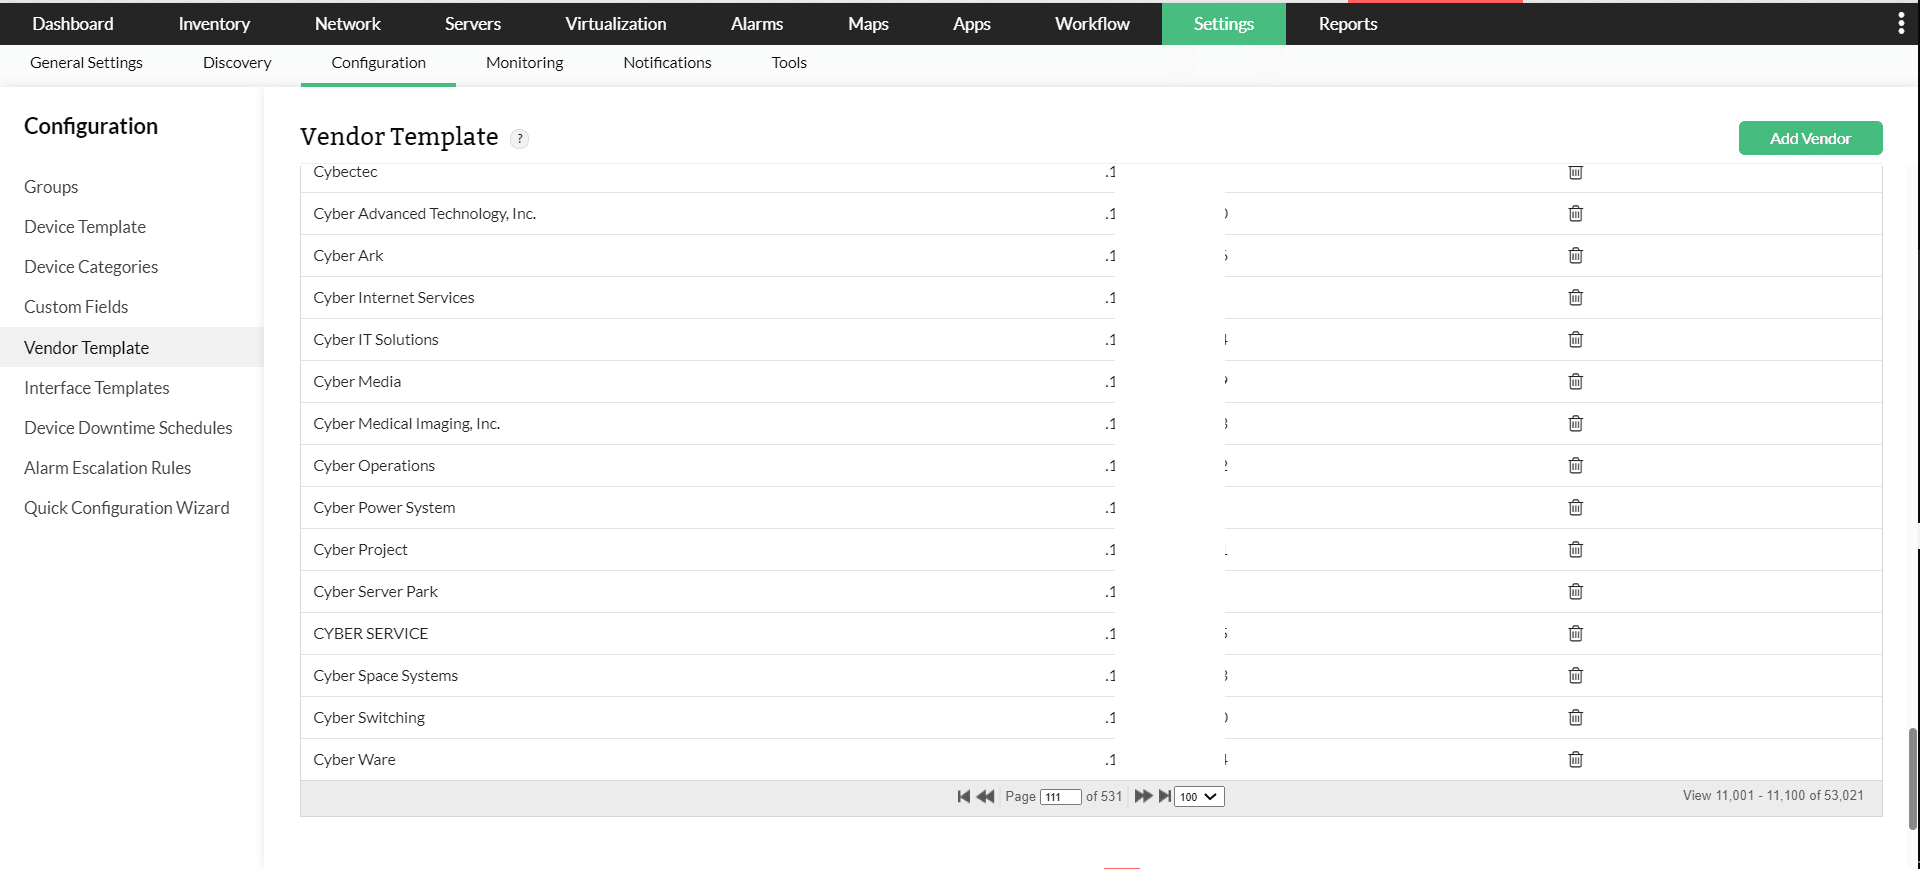The width and height of the screenshot is (1920, 869).
Task: Switch to the Monitoring settings tab
Action: coord(524,63)
